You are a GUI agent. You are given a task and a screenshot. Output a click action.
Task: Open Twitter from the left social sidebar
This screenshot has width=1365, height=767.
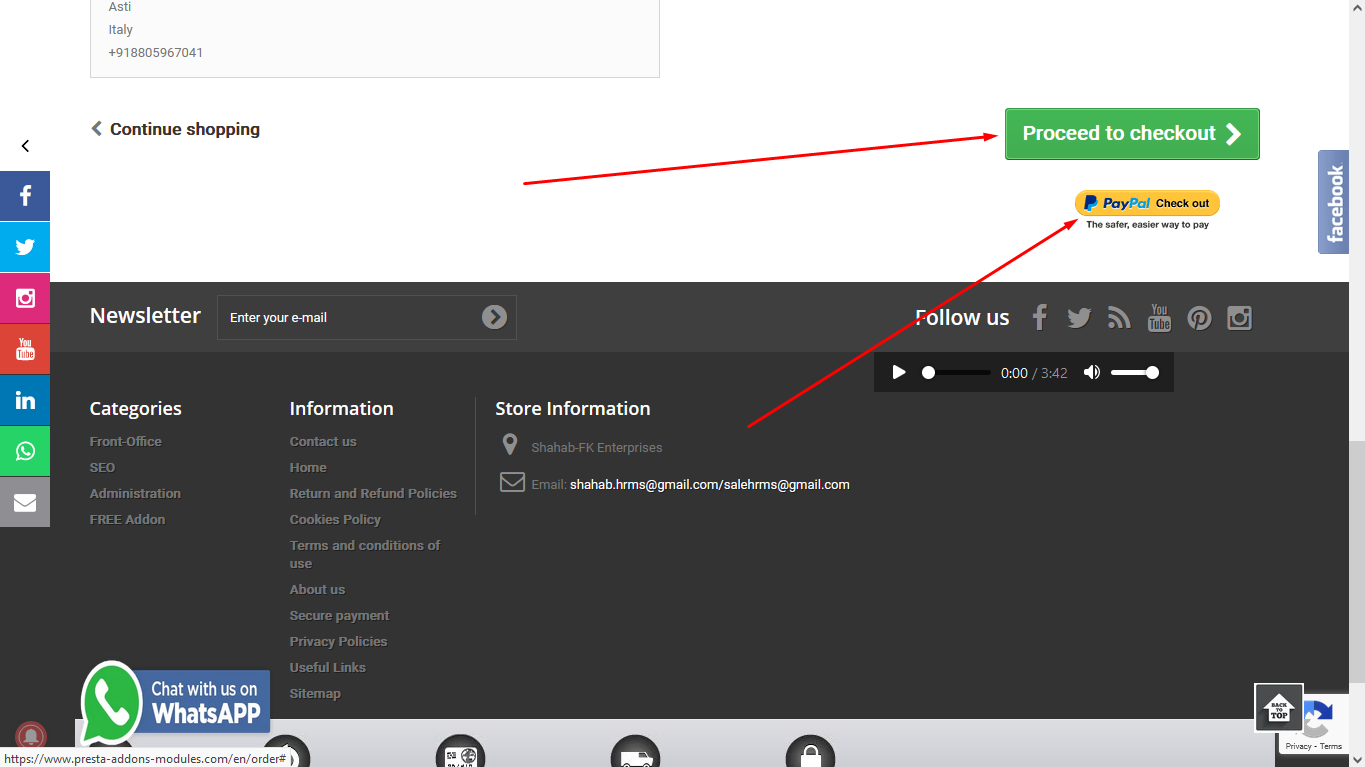[25, 247]
